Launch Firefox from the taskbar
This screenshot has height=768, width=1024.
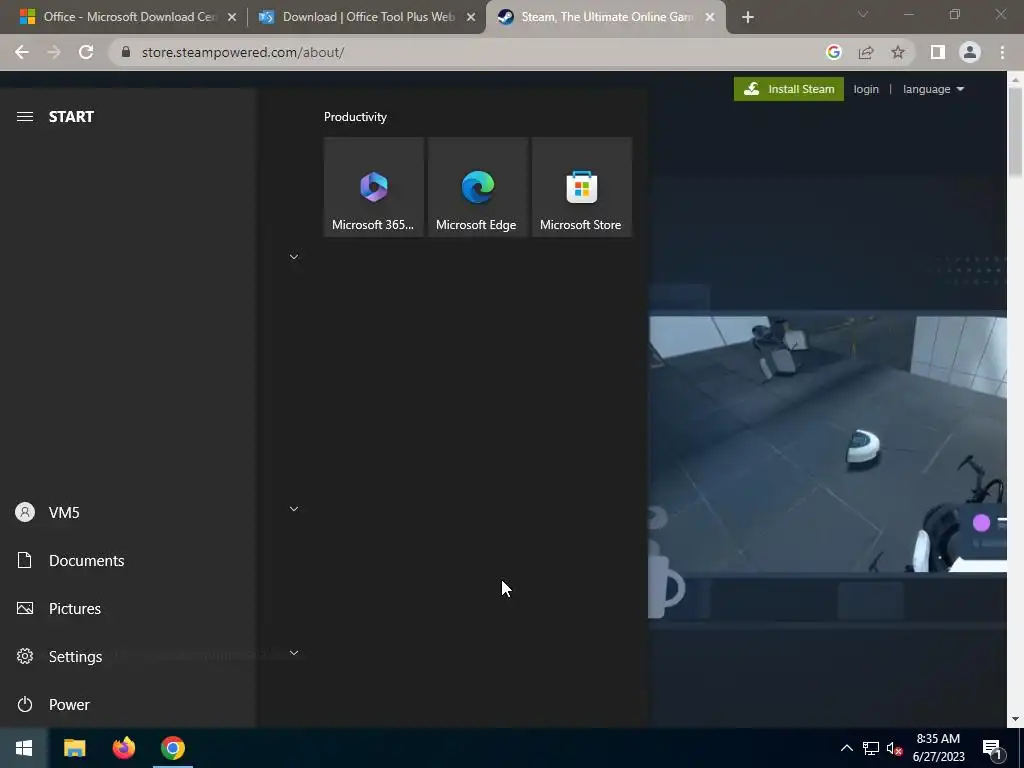[123, 748]
